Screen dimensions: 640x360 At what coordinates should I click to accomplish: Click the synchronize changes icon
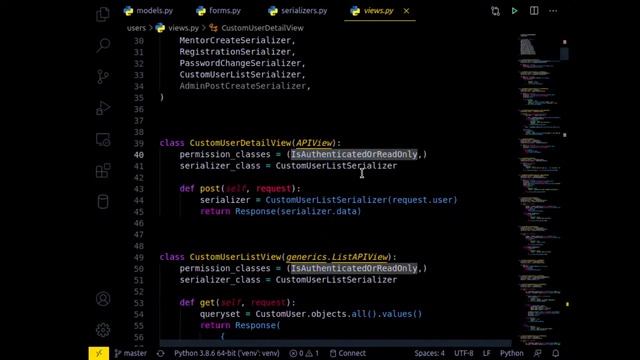[160, 353]
